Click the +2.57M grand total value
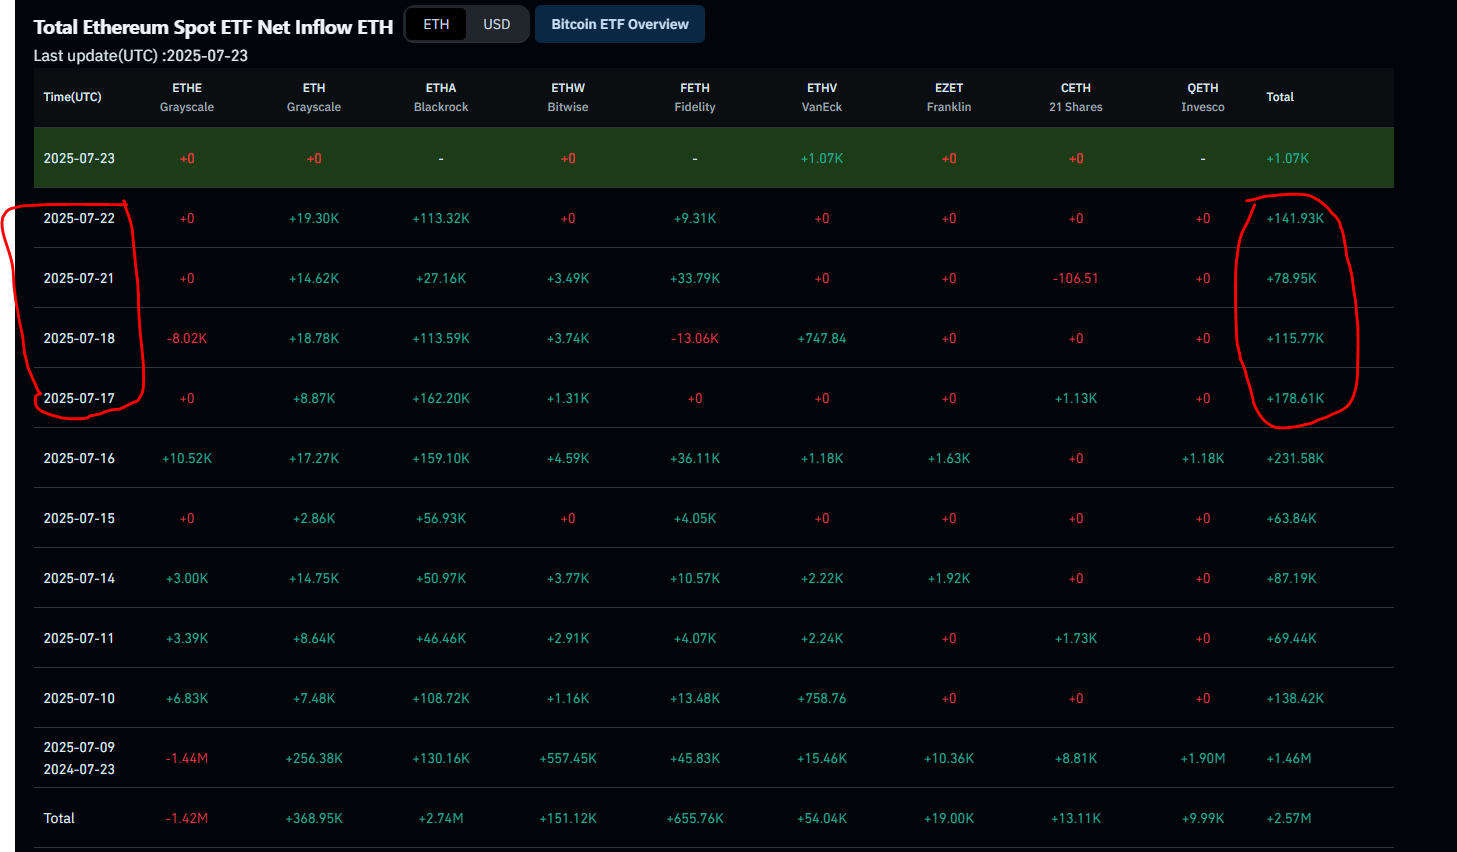Viewport: 1457px width, 852px height. click(1288, 818)
